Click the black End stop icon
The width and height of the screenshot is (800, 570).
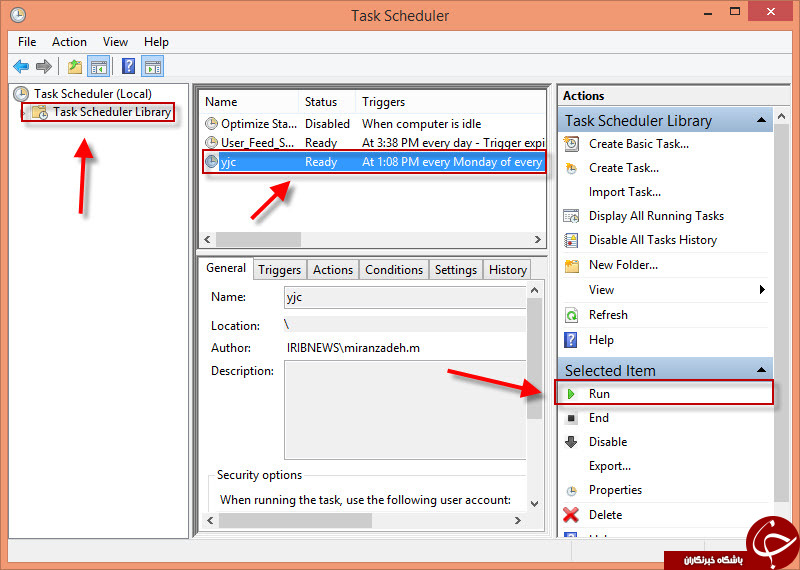tap(571, 418)
